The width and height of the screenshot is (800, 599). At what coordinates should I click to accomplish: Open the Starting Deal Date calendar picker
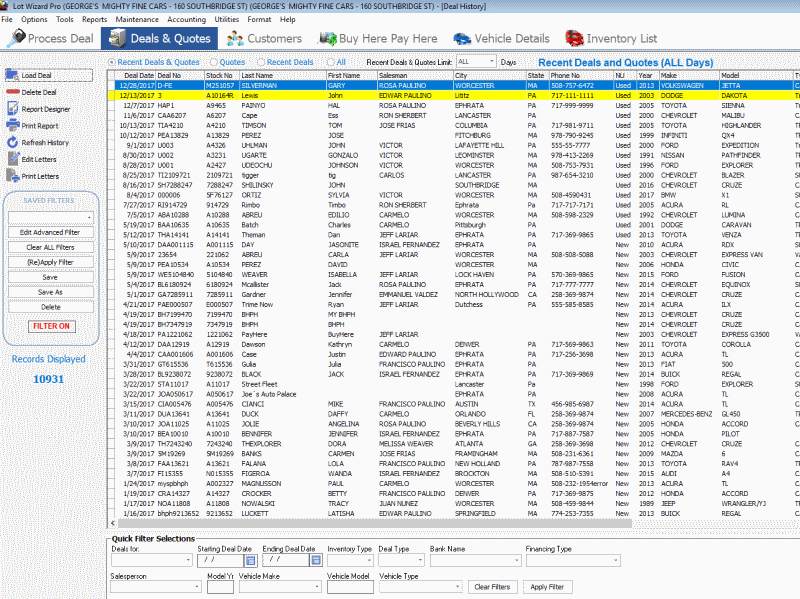click(250, 560)
